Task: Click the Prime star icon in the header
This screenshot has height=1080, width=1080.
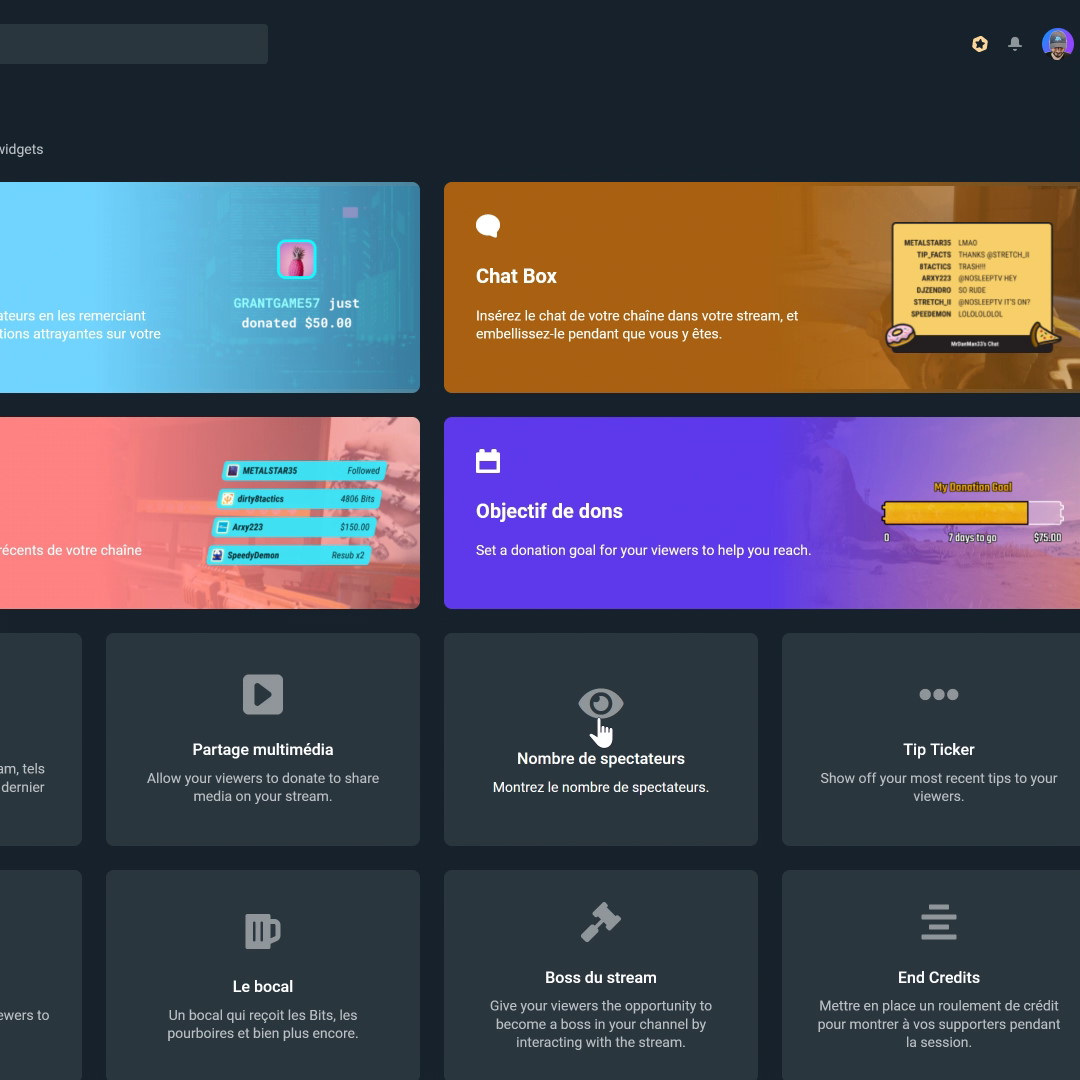Action: click(980, 44)
